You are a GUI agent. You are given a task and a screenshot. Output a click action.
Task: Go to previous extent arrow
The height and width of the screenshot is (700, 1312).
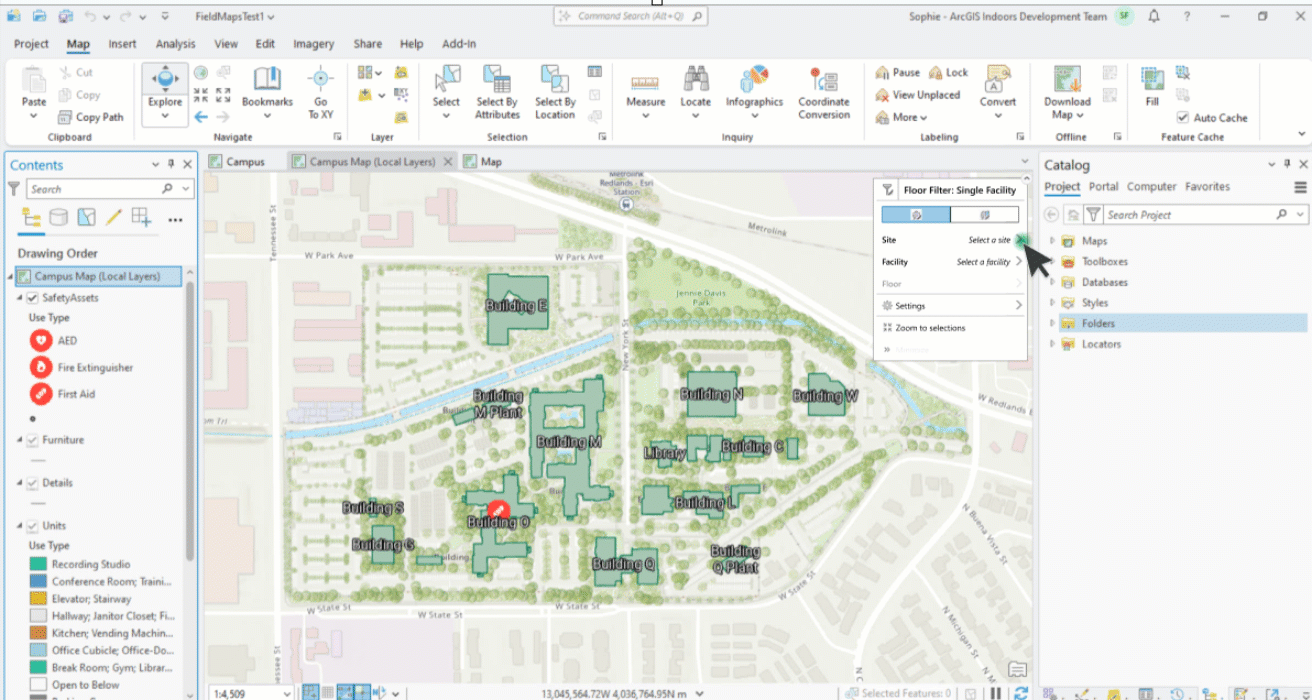coord(201,117)
